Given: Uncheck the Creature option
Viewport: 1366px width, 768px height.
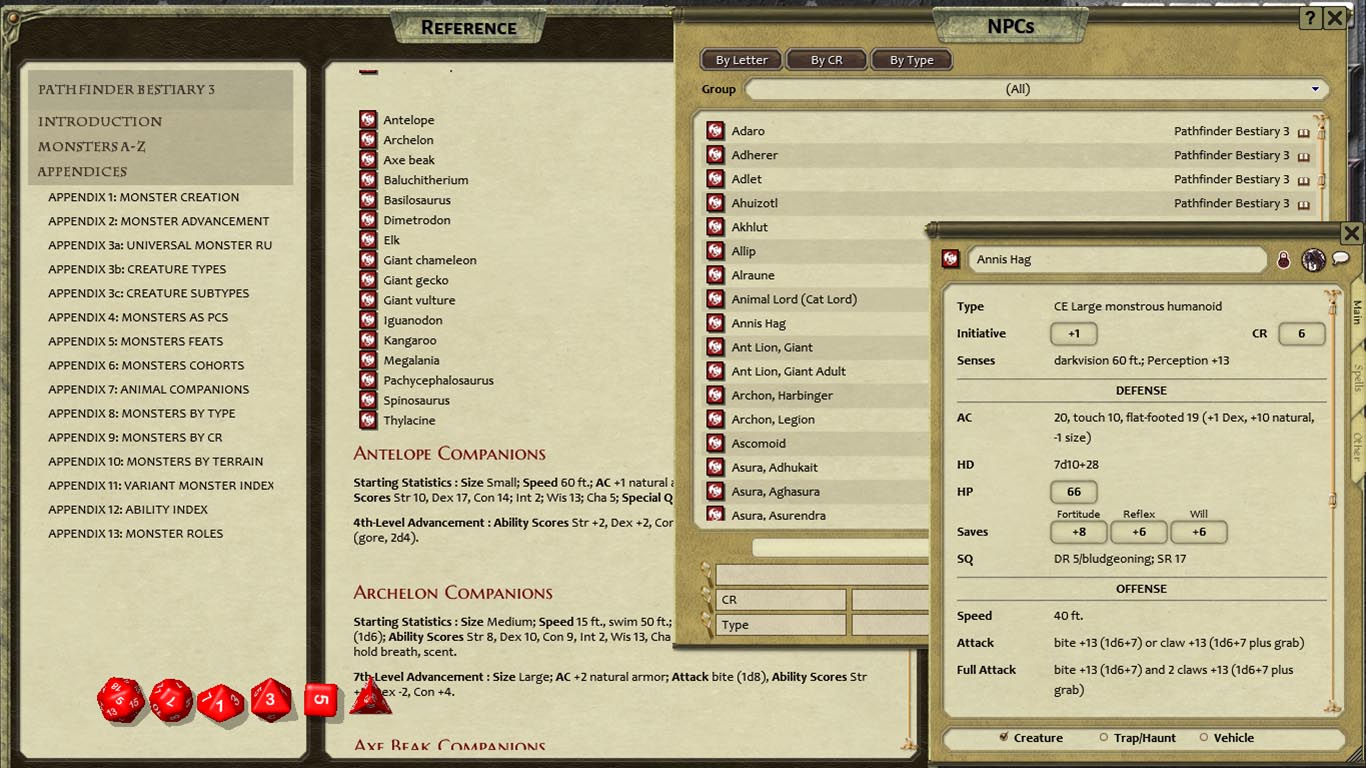Looking at the screenshot, I should tap(1003, 738).
